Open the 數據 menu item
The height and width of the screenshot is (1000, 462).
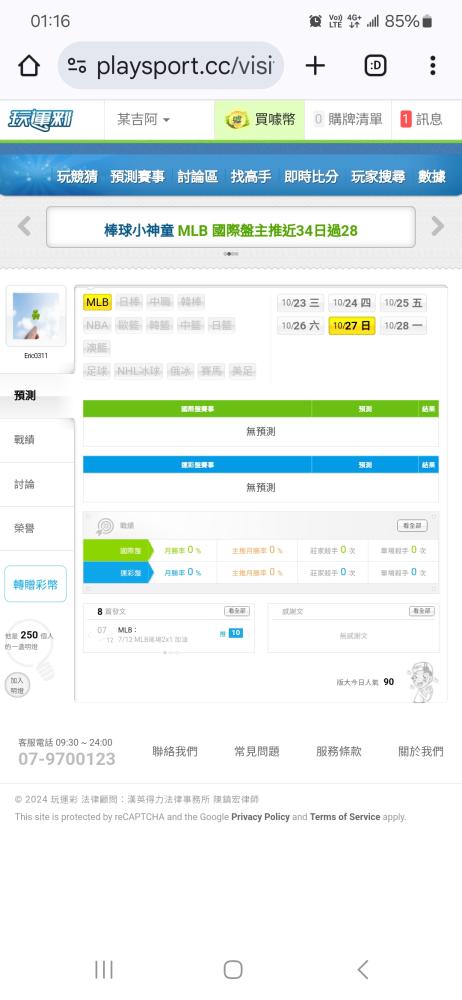click(431, 177)
